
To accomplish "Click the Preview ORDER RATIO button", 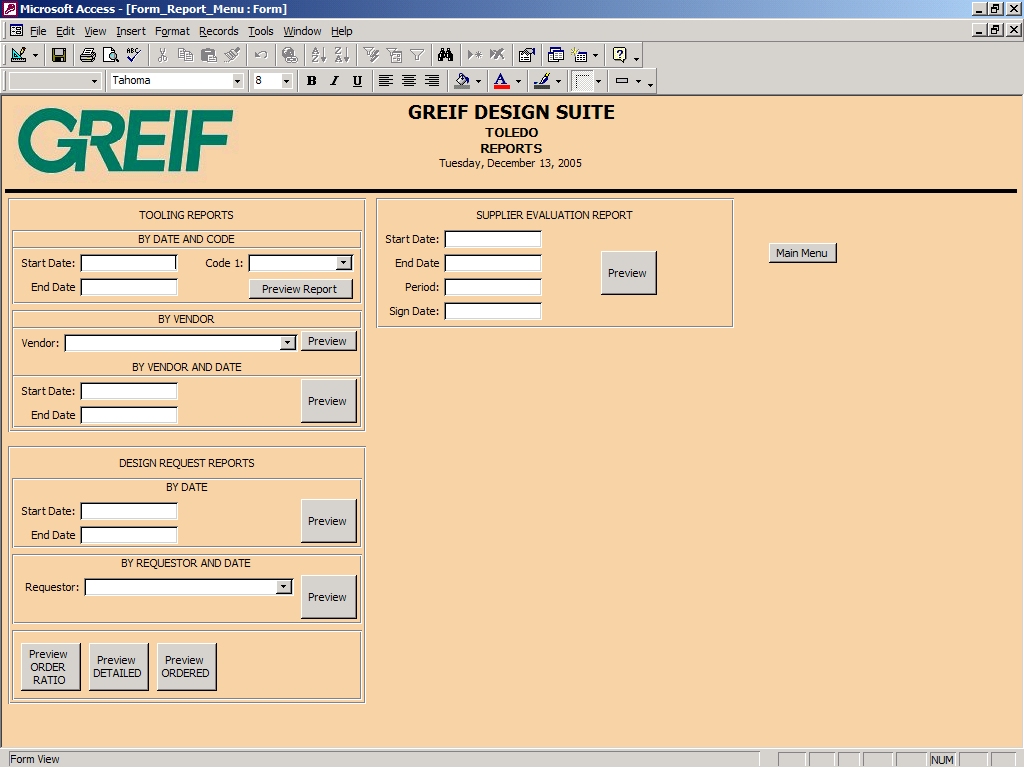I will (x=50, y=667).
